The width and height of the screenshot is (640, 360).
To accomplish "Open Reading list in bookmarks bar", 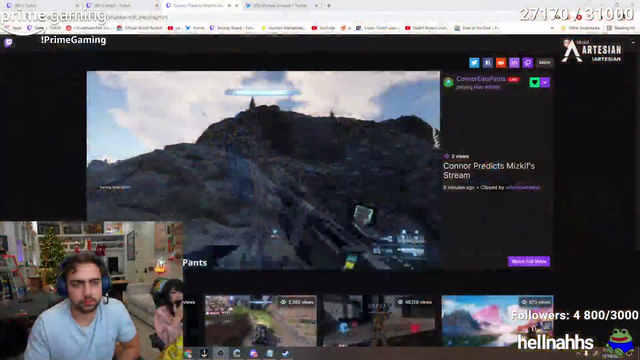I will point(621,28).
